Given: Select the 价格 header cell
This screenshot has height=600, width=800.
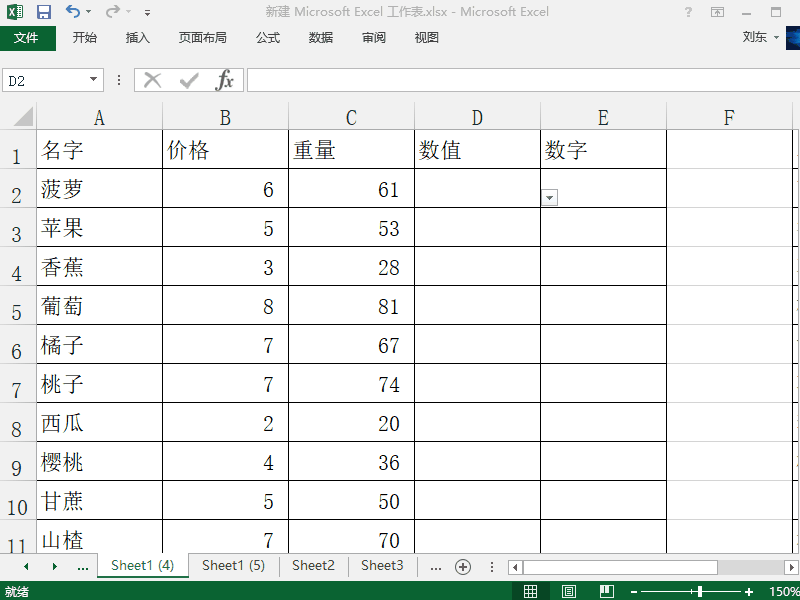Looking at the screenshot, I should click(226, 149).
